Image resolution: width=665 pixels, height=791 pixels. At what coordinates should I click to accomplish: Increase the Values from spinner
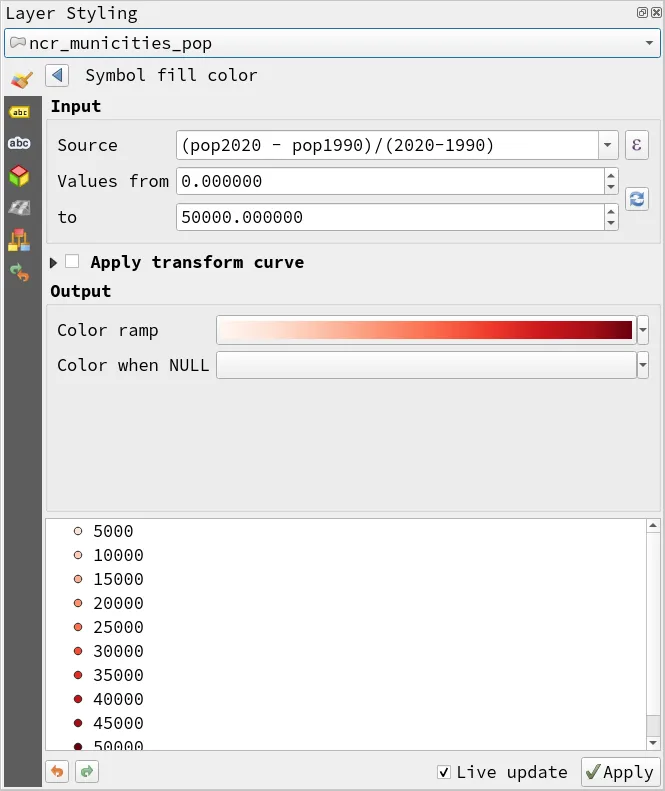(611, 175)
